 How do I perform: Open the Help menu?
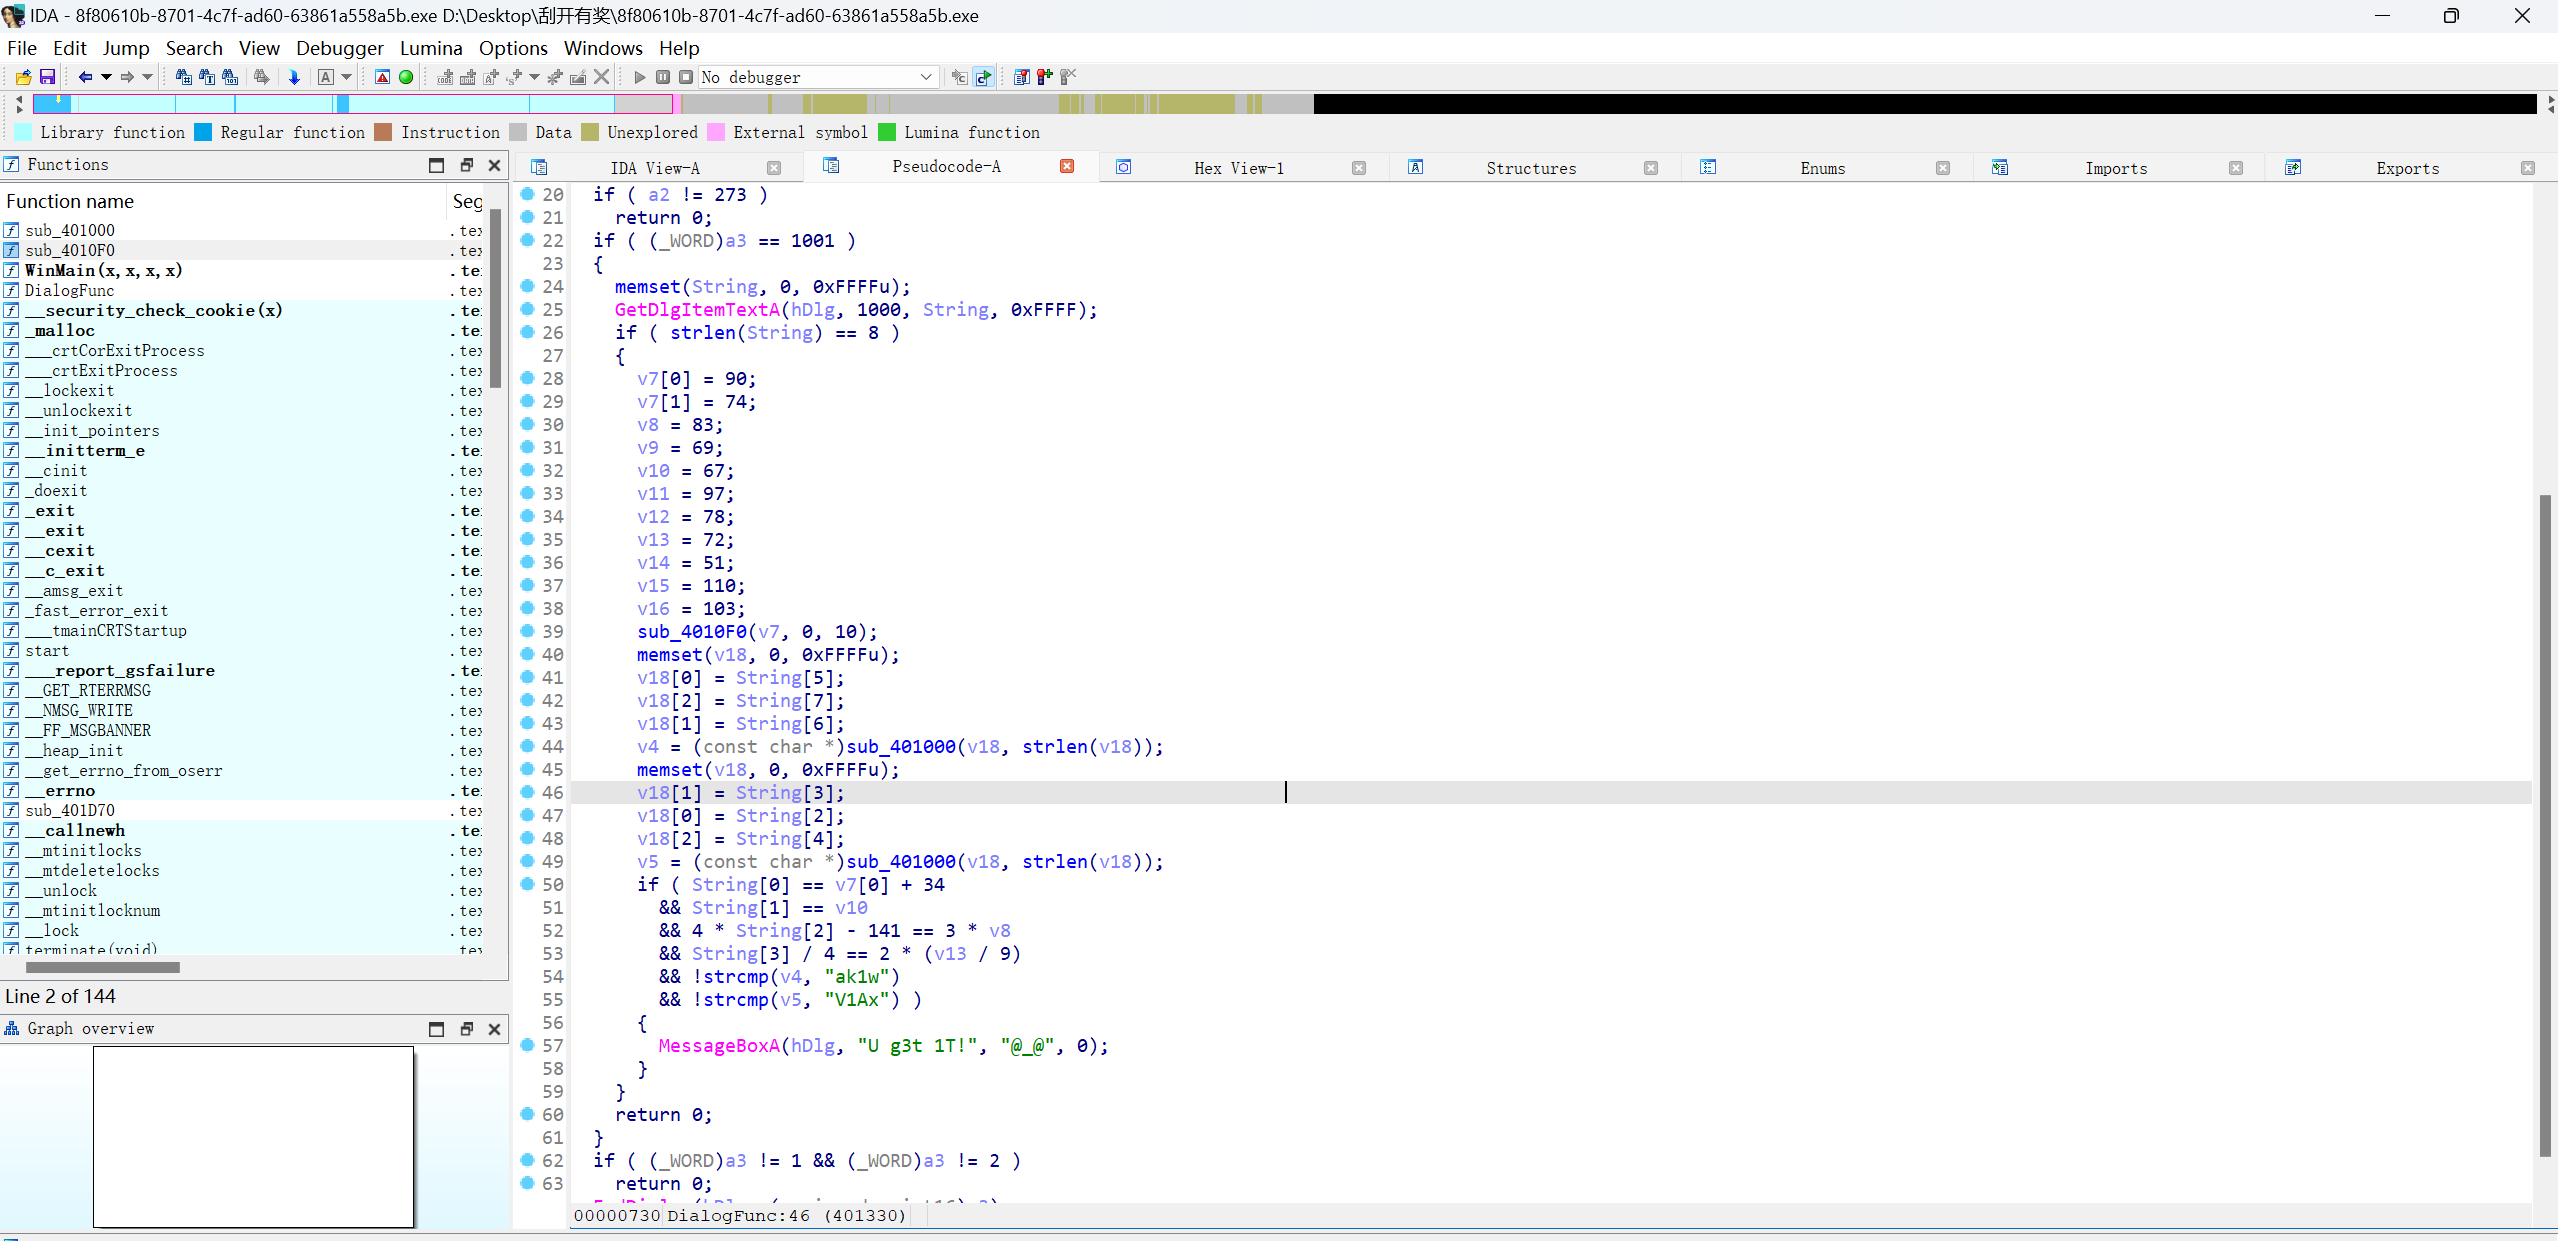679,48
